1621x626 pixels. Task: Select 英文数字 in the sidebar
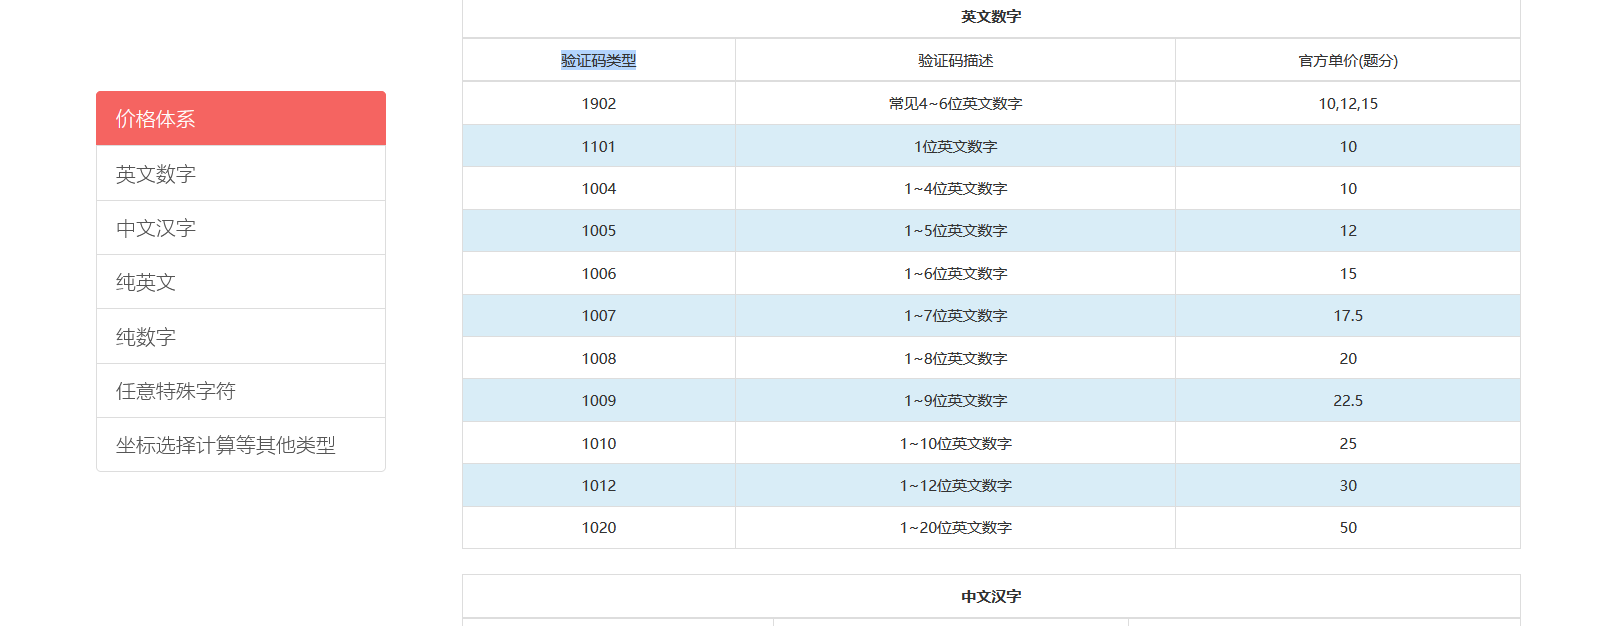coord(241,174)
